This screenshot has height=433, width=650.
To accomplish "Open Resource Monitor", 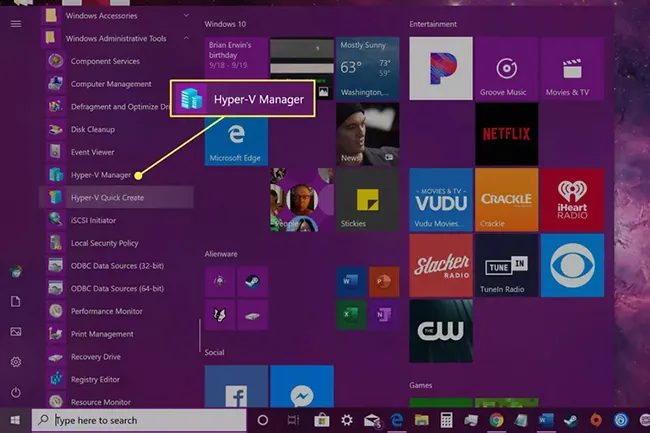I will (116, 401).
